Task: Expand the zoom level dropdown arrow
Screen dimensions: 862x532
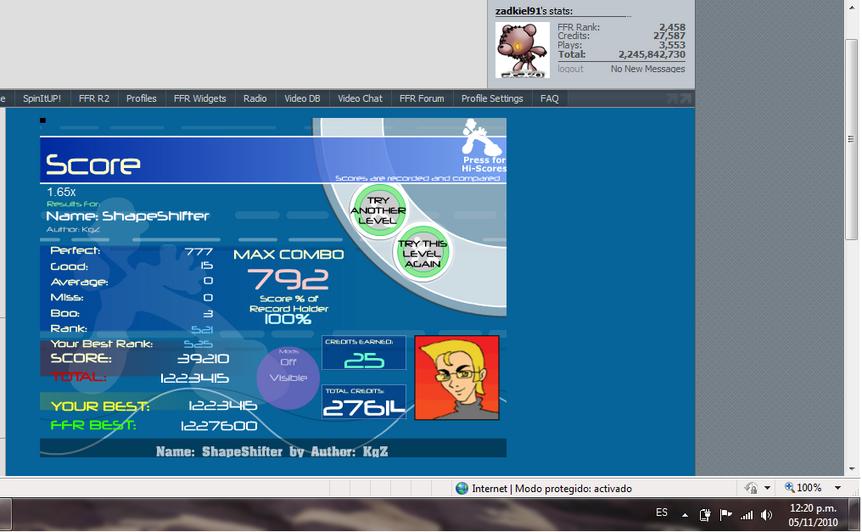Action: pyautogui.click(x=837, y=488)
